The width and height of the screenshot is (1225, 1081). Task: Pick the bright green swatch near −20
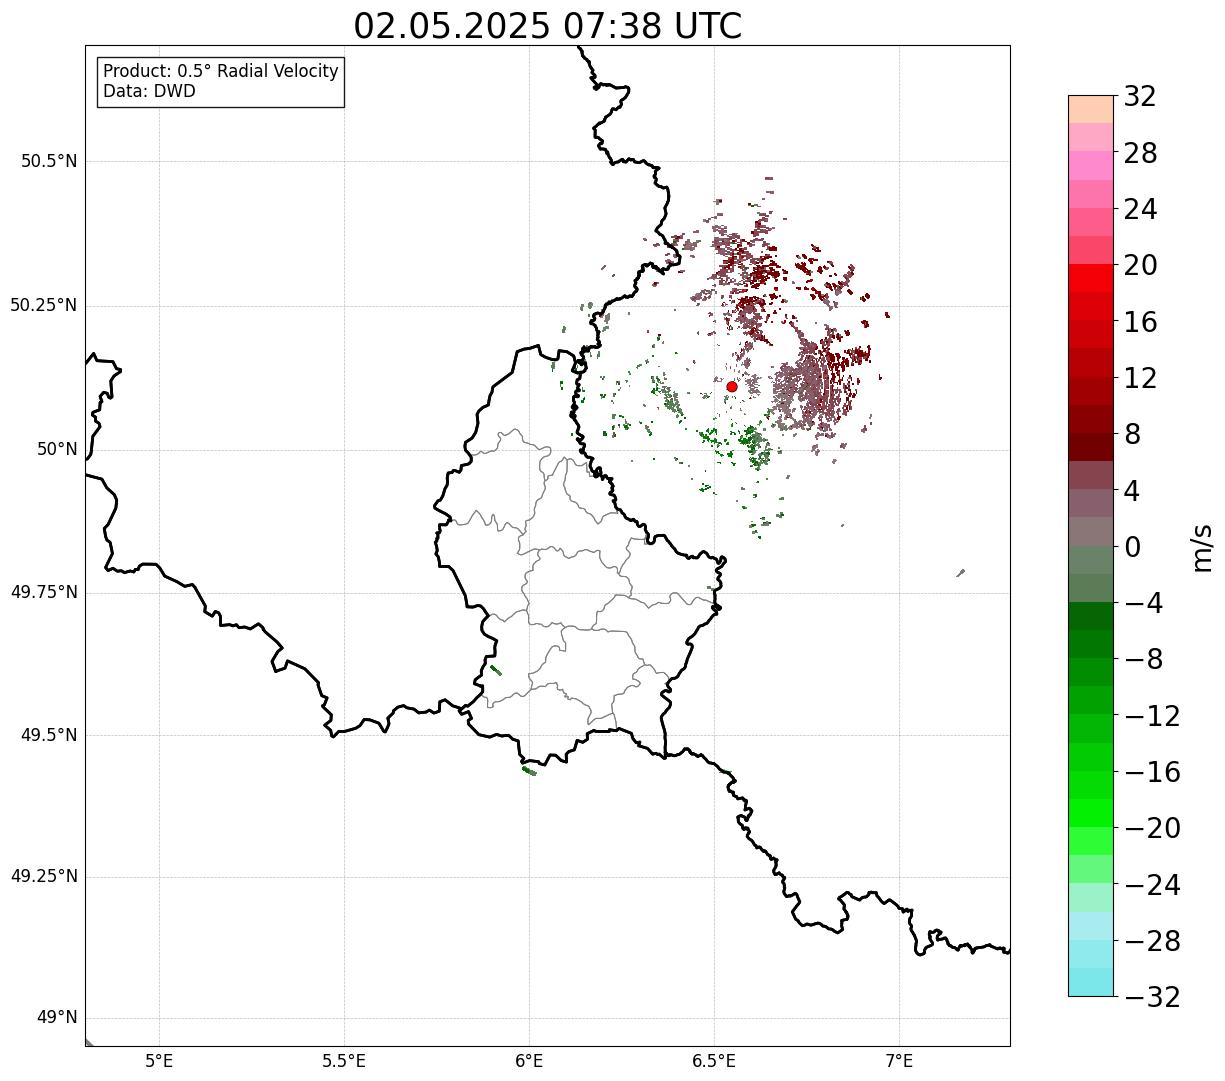1091,813
